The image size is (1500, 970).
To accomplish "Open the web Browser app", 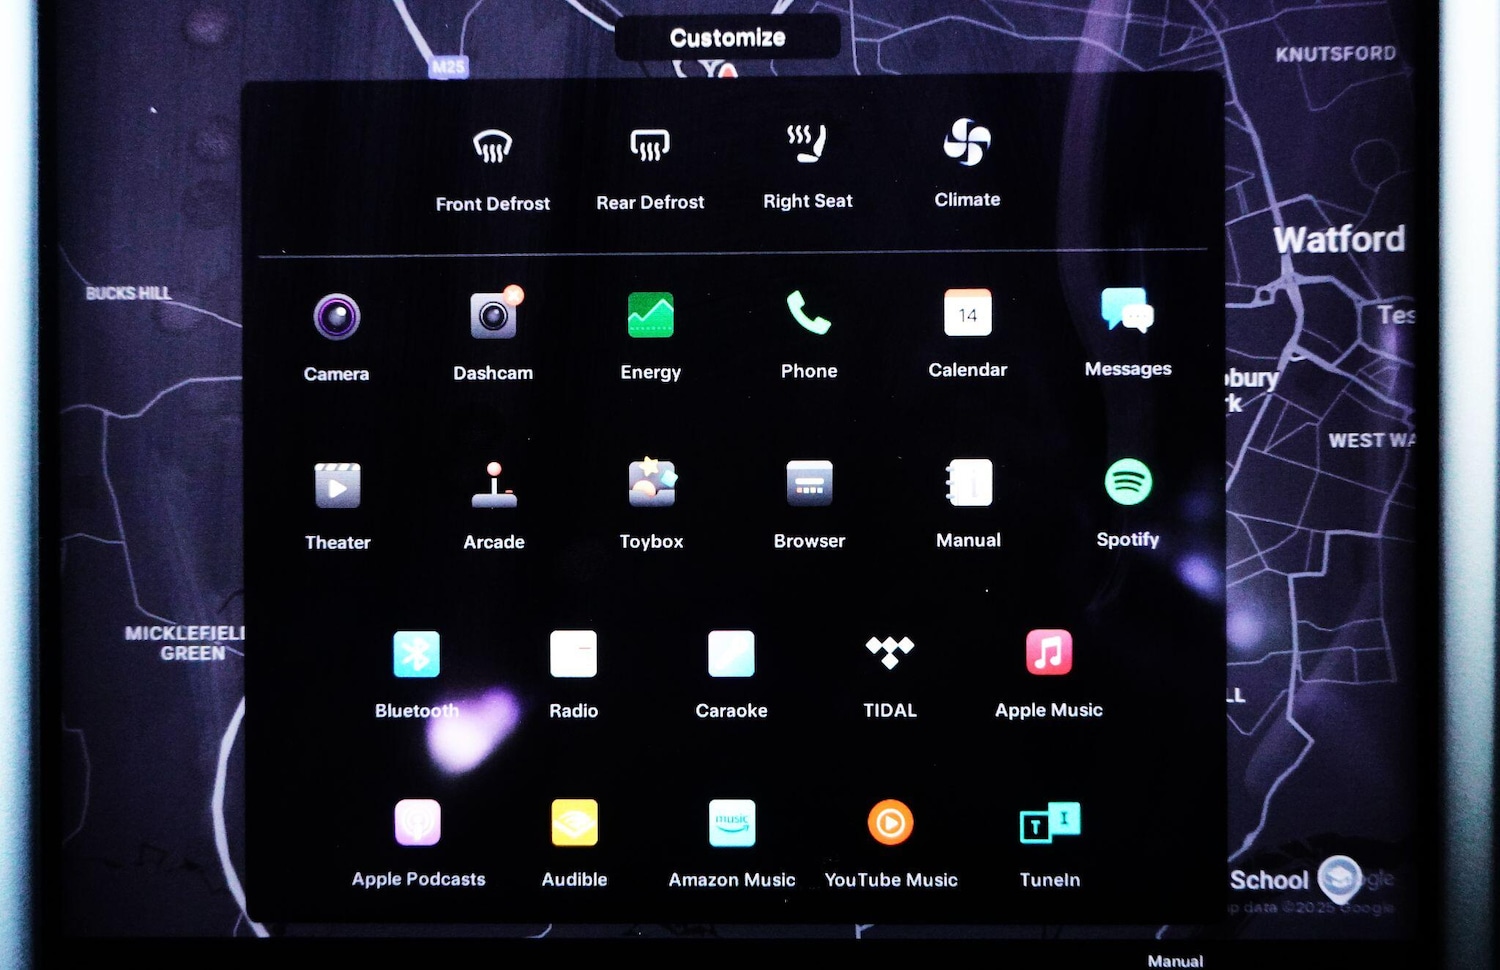I will [809, 483].
